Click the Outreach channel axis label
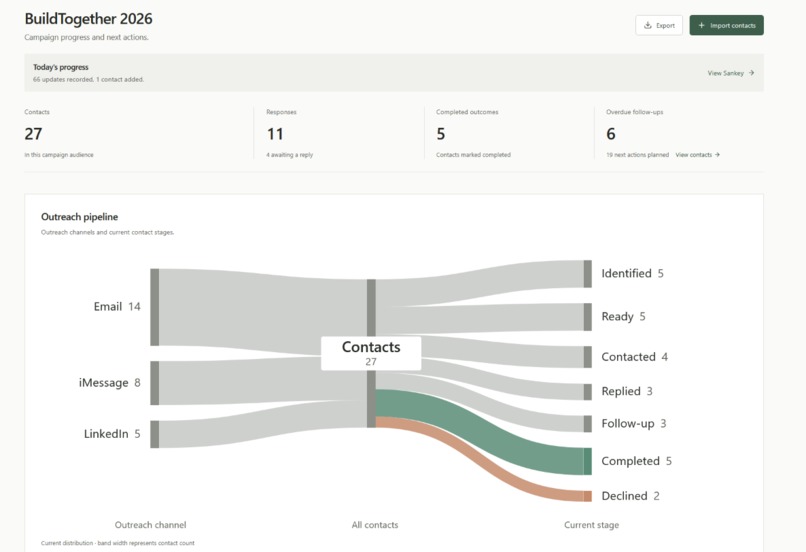 (x=151, y=525)
